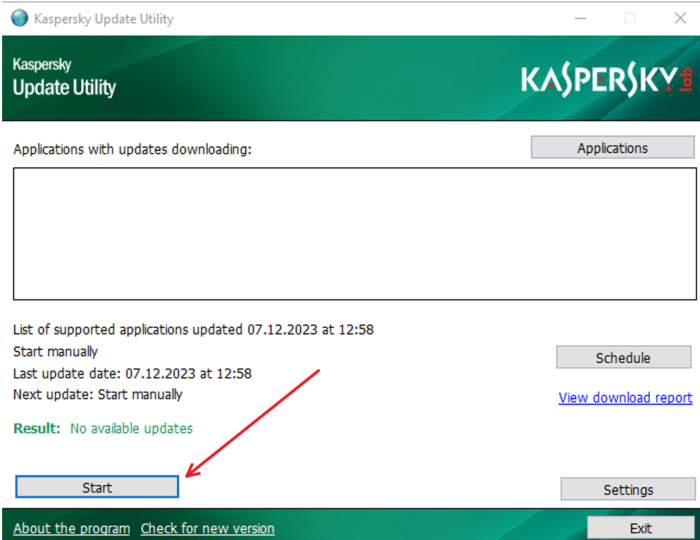Open the Applications selection dialog
The width and height of the screenshot is (700, 540).
[612, 148]
